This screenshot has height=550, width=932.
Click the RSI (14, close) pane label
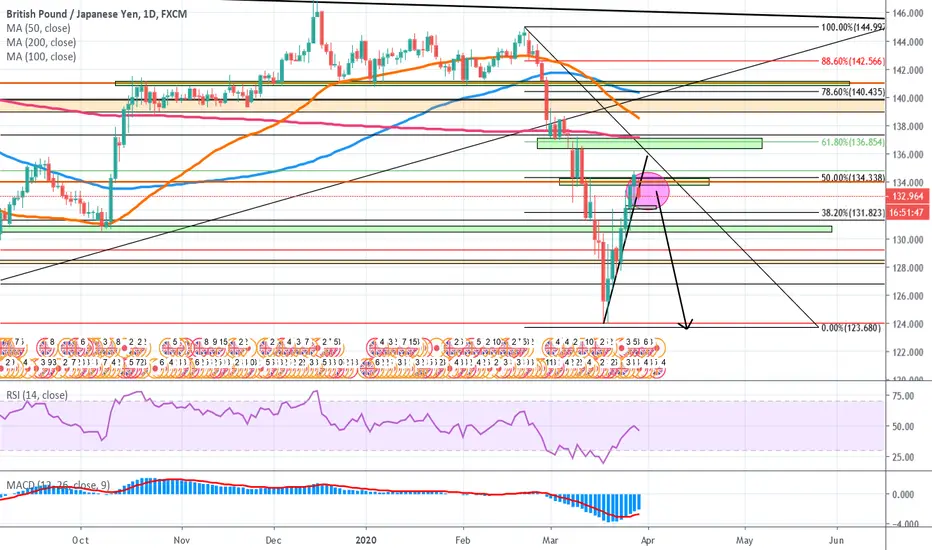(37, 395)
